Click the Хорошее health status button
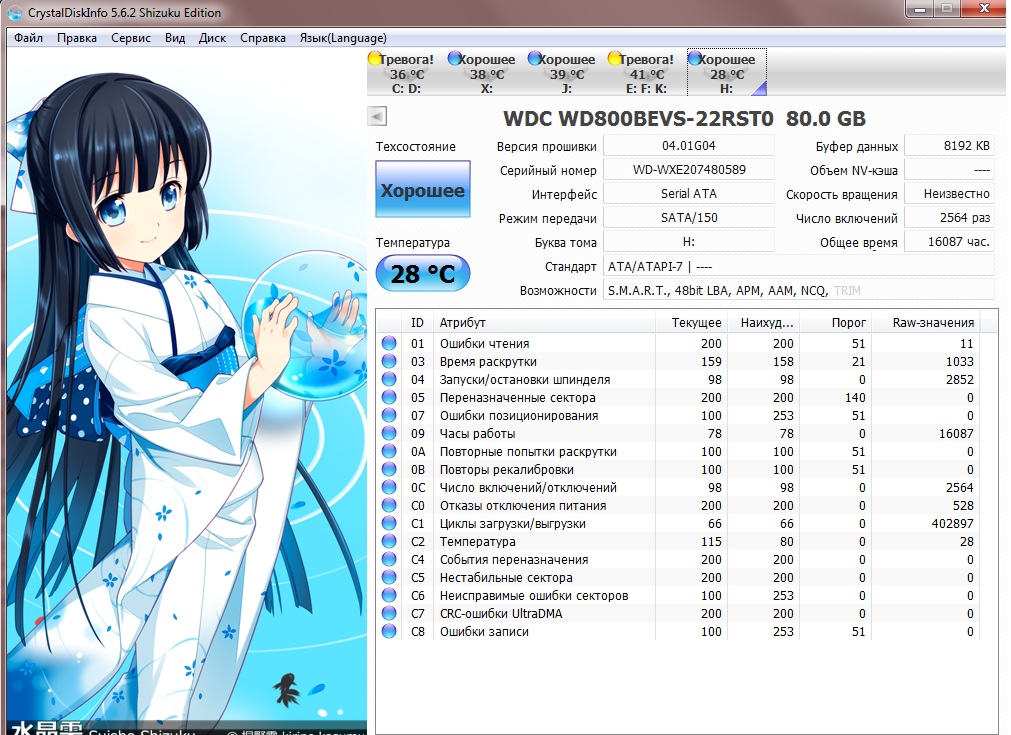1011x735 pixels. [x=423, y=189]
